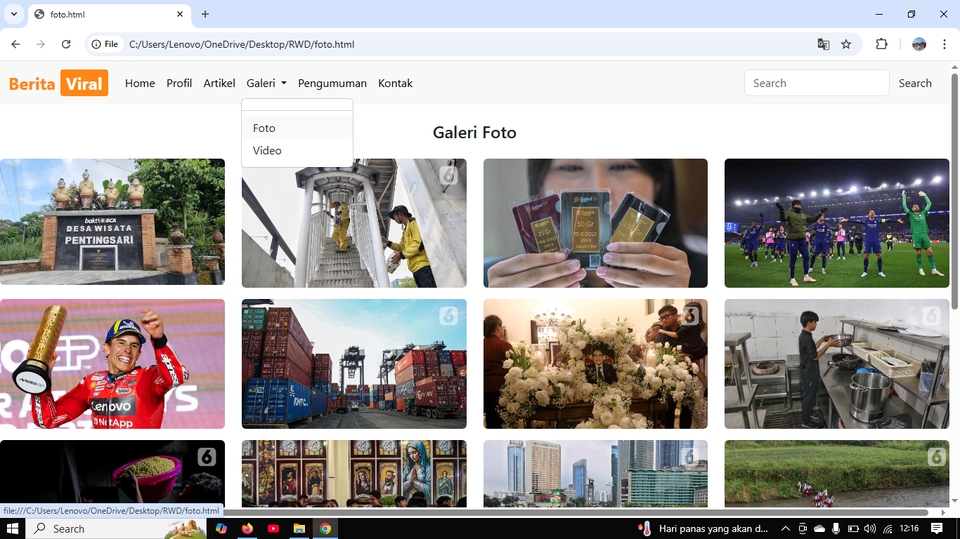Click the browser back arrow
The image size is (960, 539).
tap(15, 44)
